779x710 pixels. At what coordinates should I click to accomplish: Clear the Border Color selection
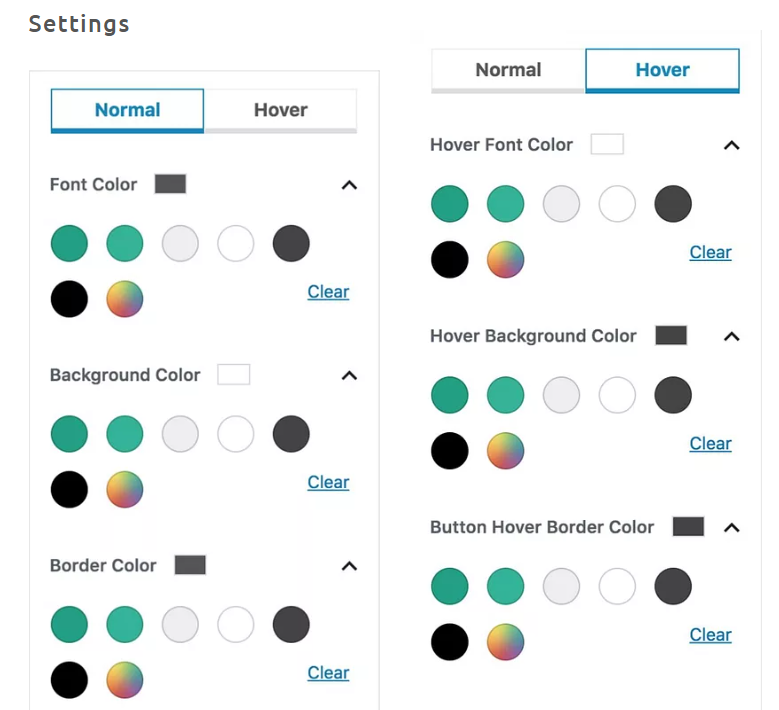point(328,673)
